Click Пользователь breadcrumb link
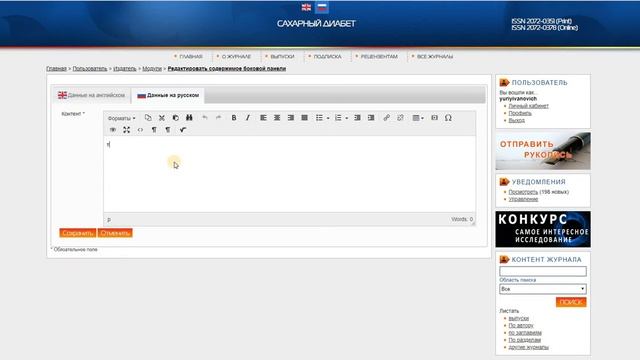 pyautogui.click(x=90, y=69)
